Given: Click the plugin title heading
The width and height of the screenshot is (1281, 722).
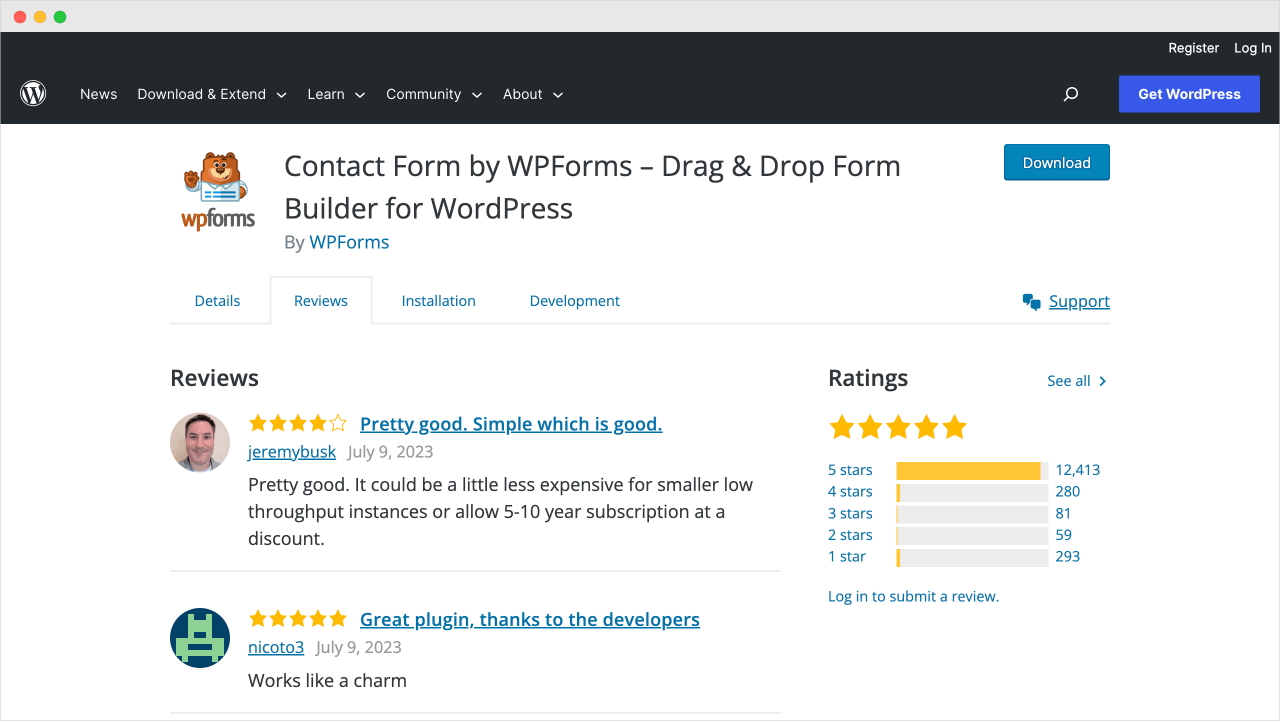Looking at the screenshot, I should pos(592,187).
